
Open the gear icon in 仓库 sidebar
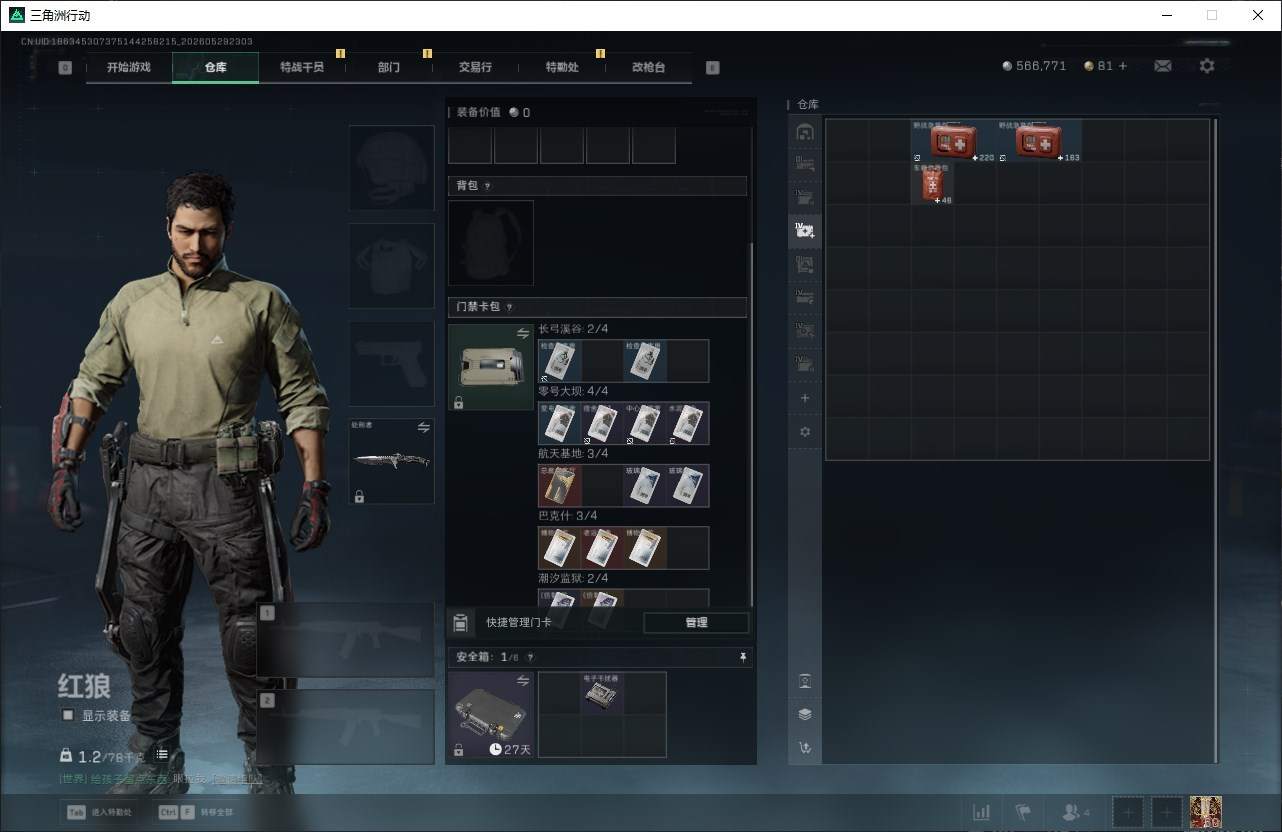[x=805, y=432]
